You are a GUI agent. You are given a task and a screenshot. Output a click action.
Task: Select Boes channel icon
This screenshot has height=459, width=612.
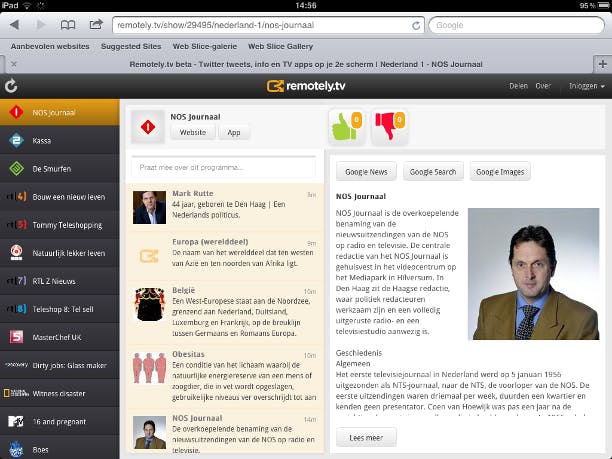point(16,449)
